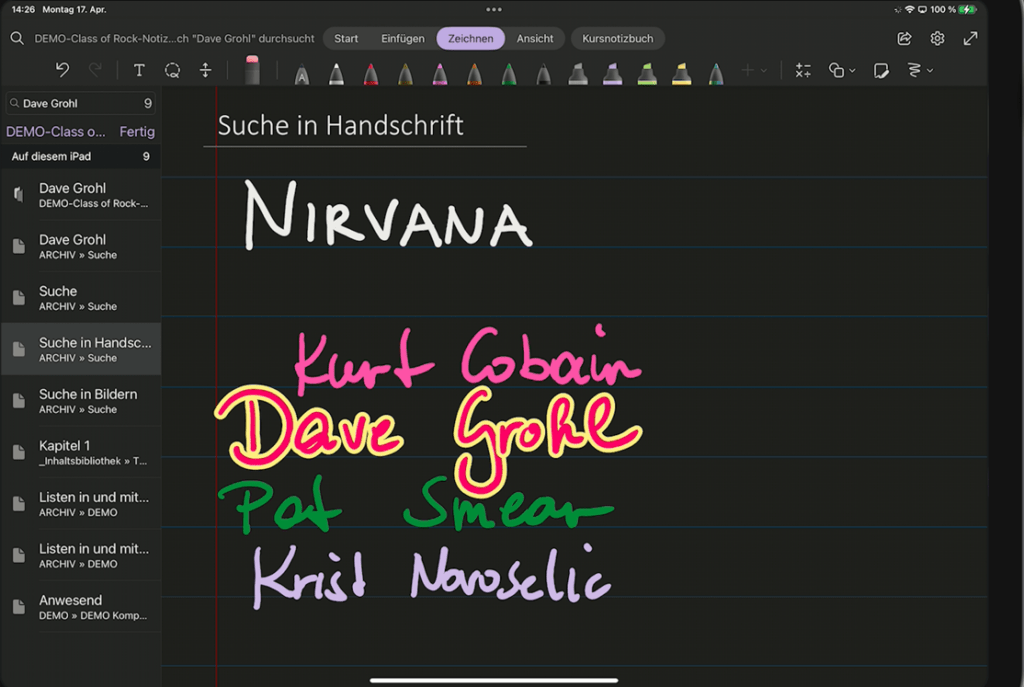Open Dave Grohl result in ARCHIV » Suche

click(81, 246)
